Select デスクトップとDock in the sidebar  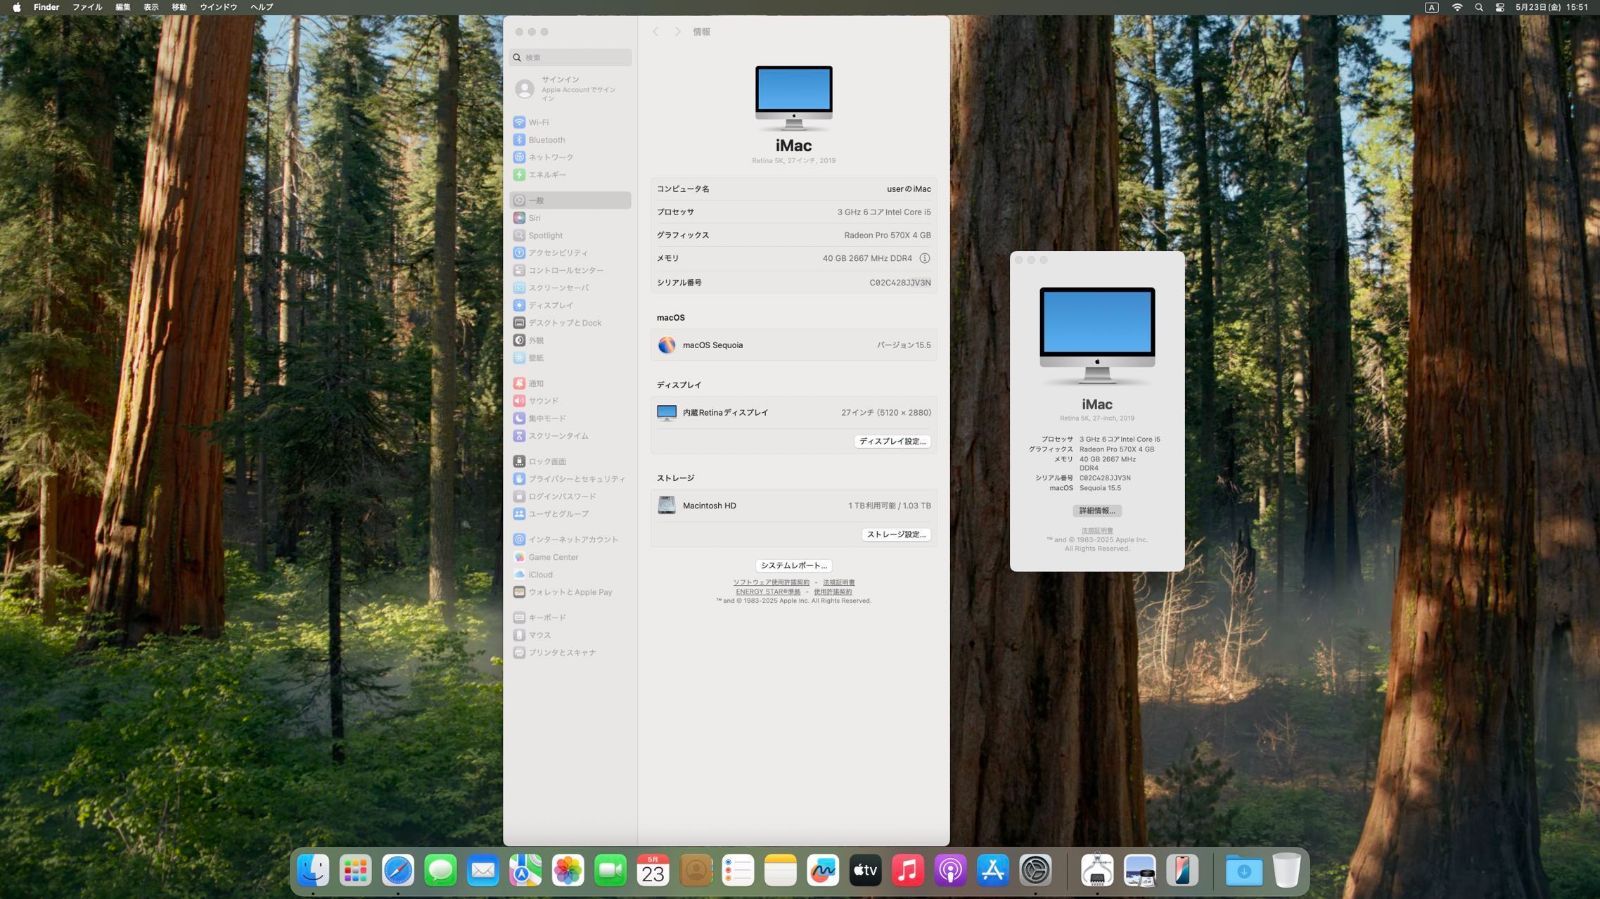570,323
